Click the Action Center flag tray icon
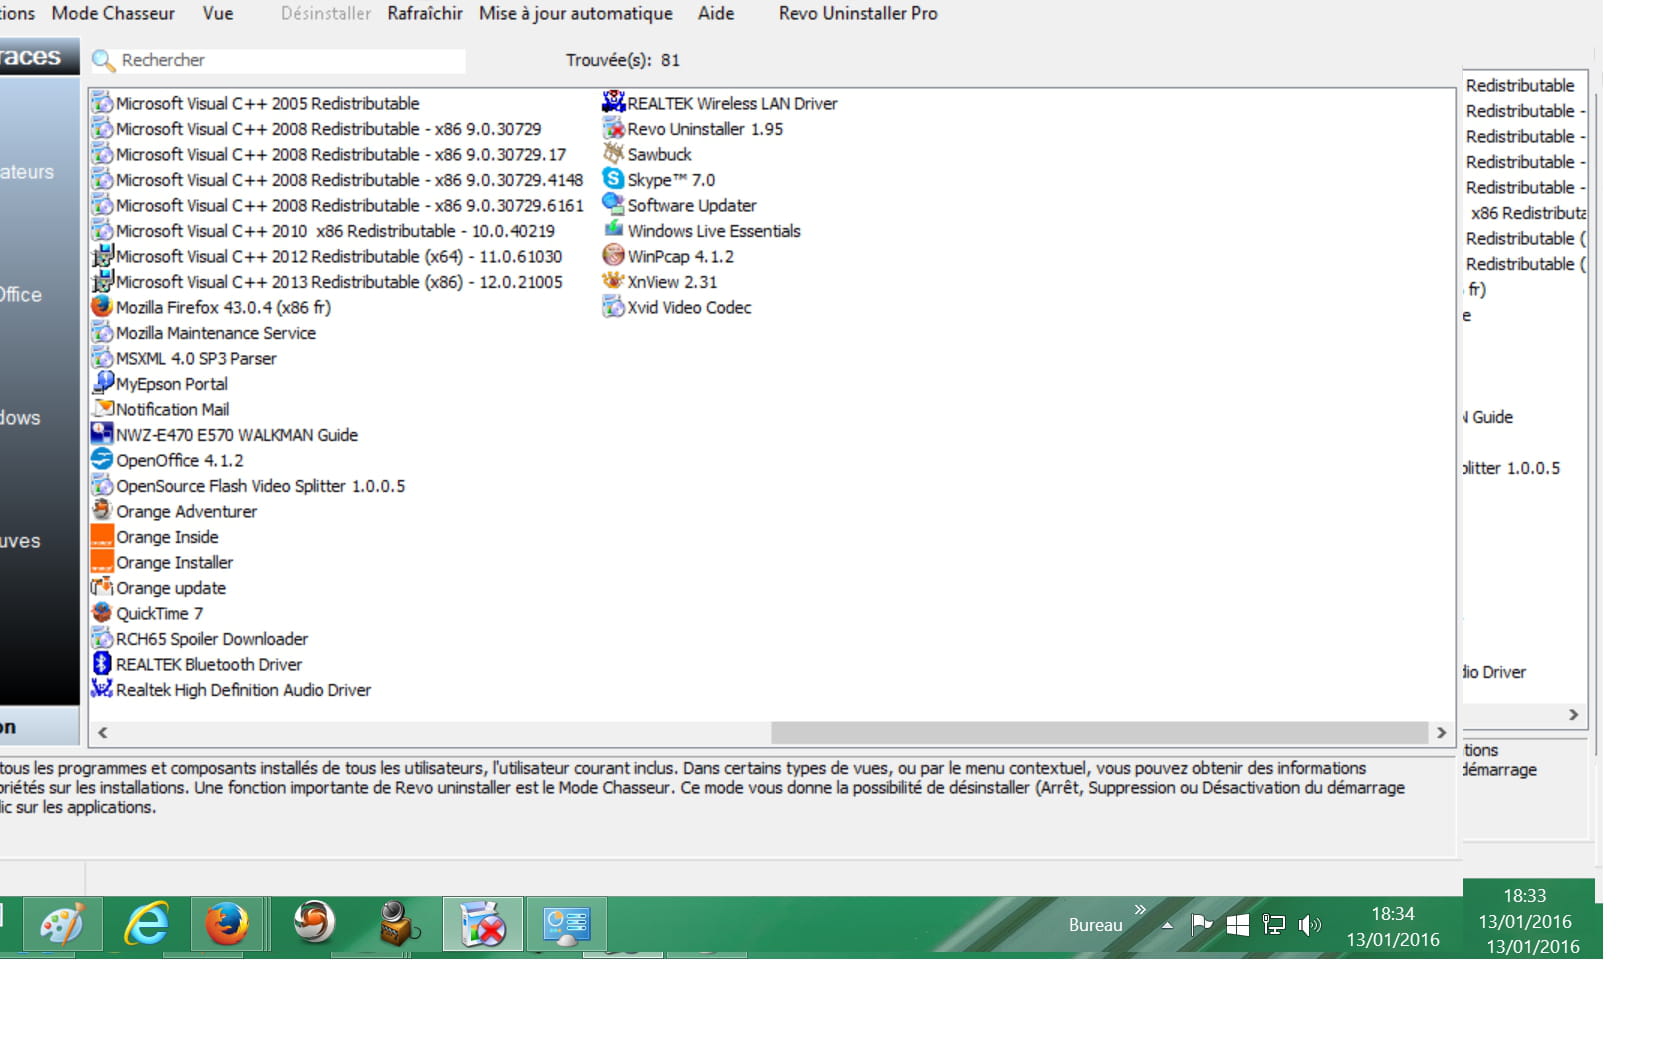 (1202, 925)
